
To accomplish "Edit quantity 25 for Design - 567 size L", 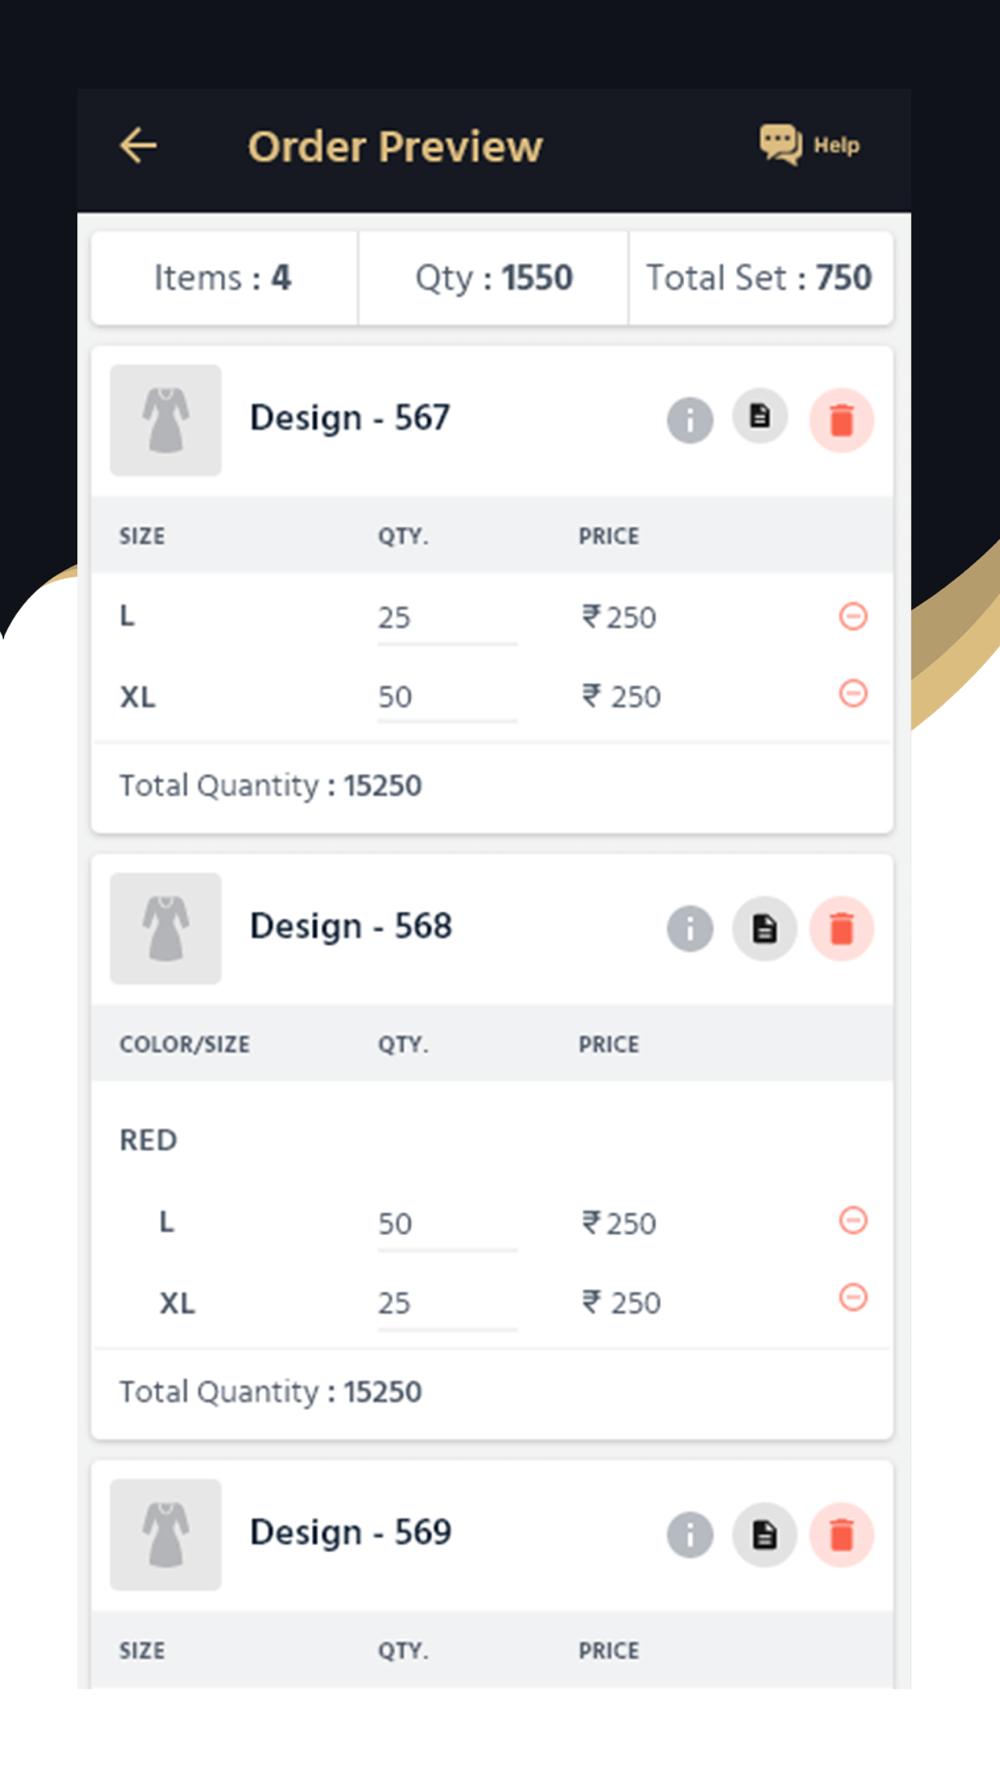I will pos(447,619).
